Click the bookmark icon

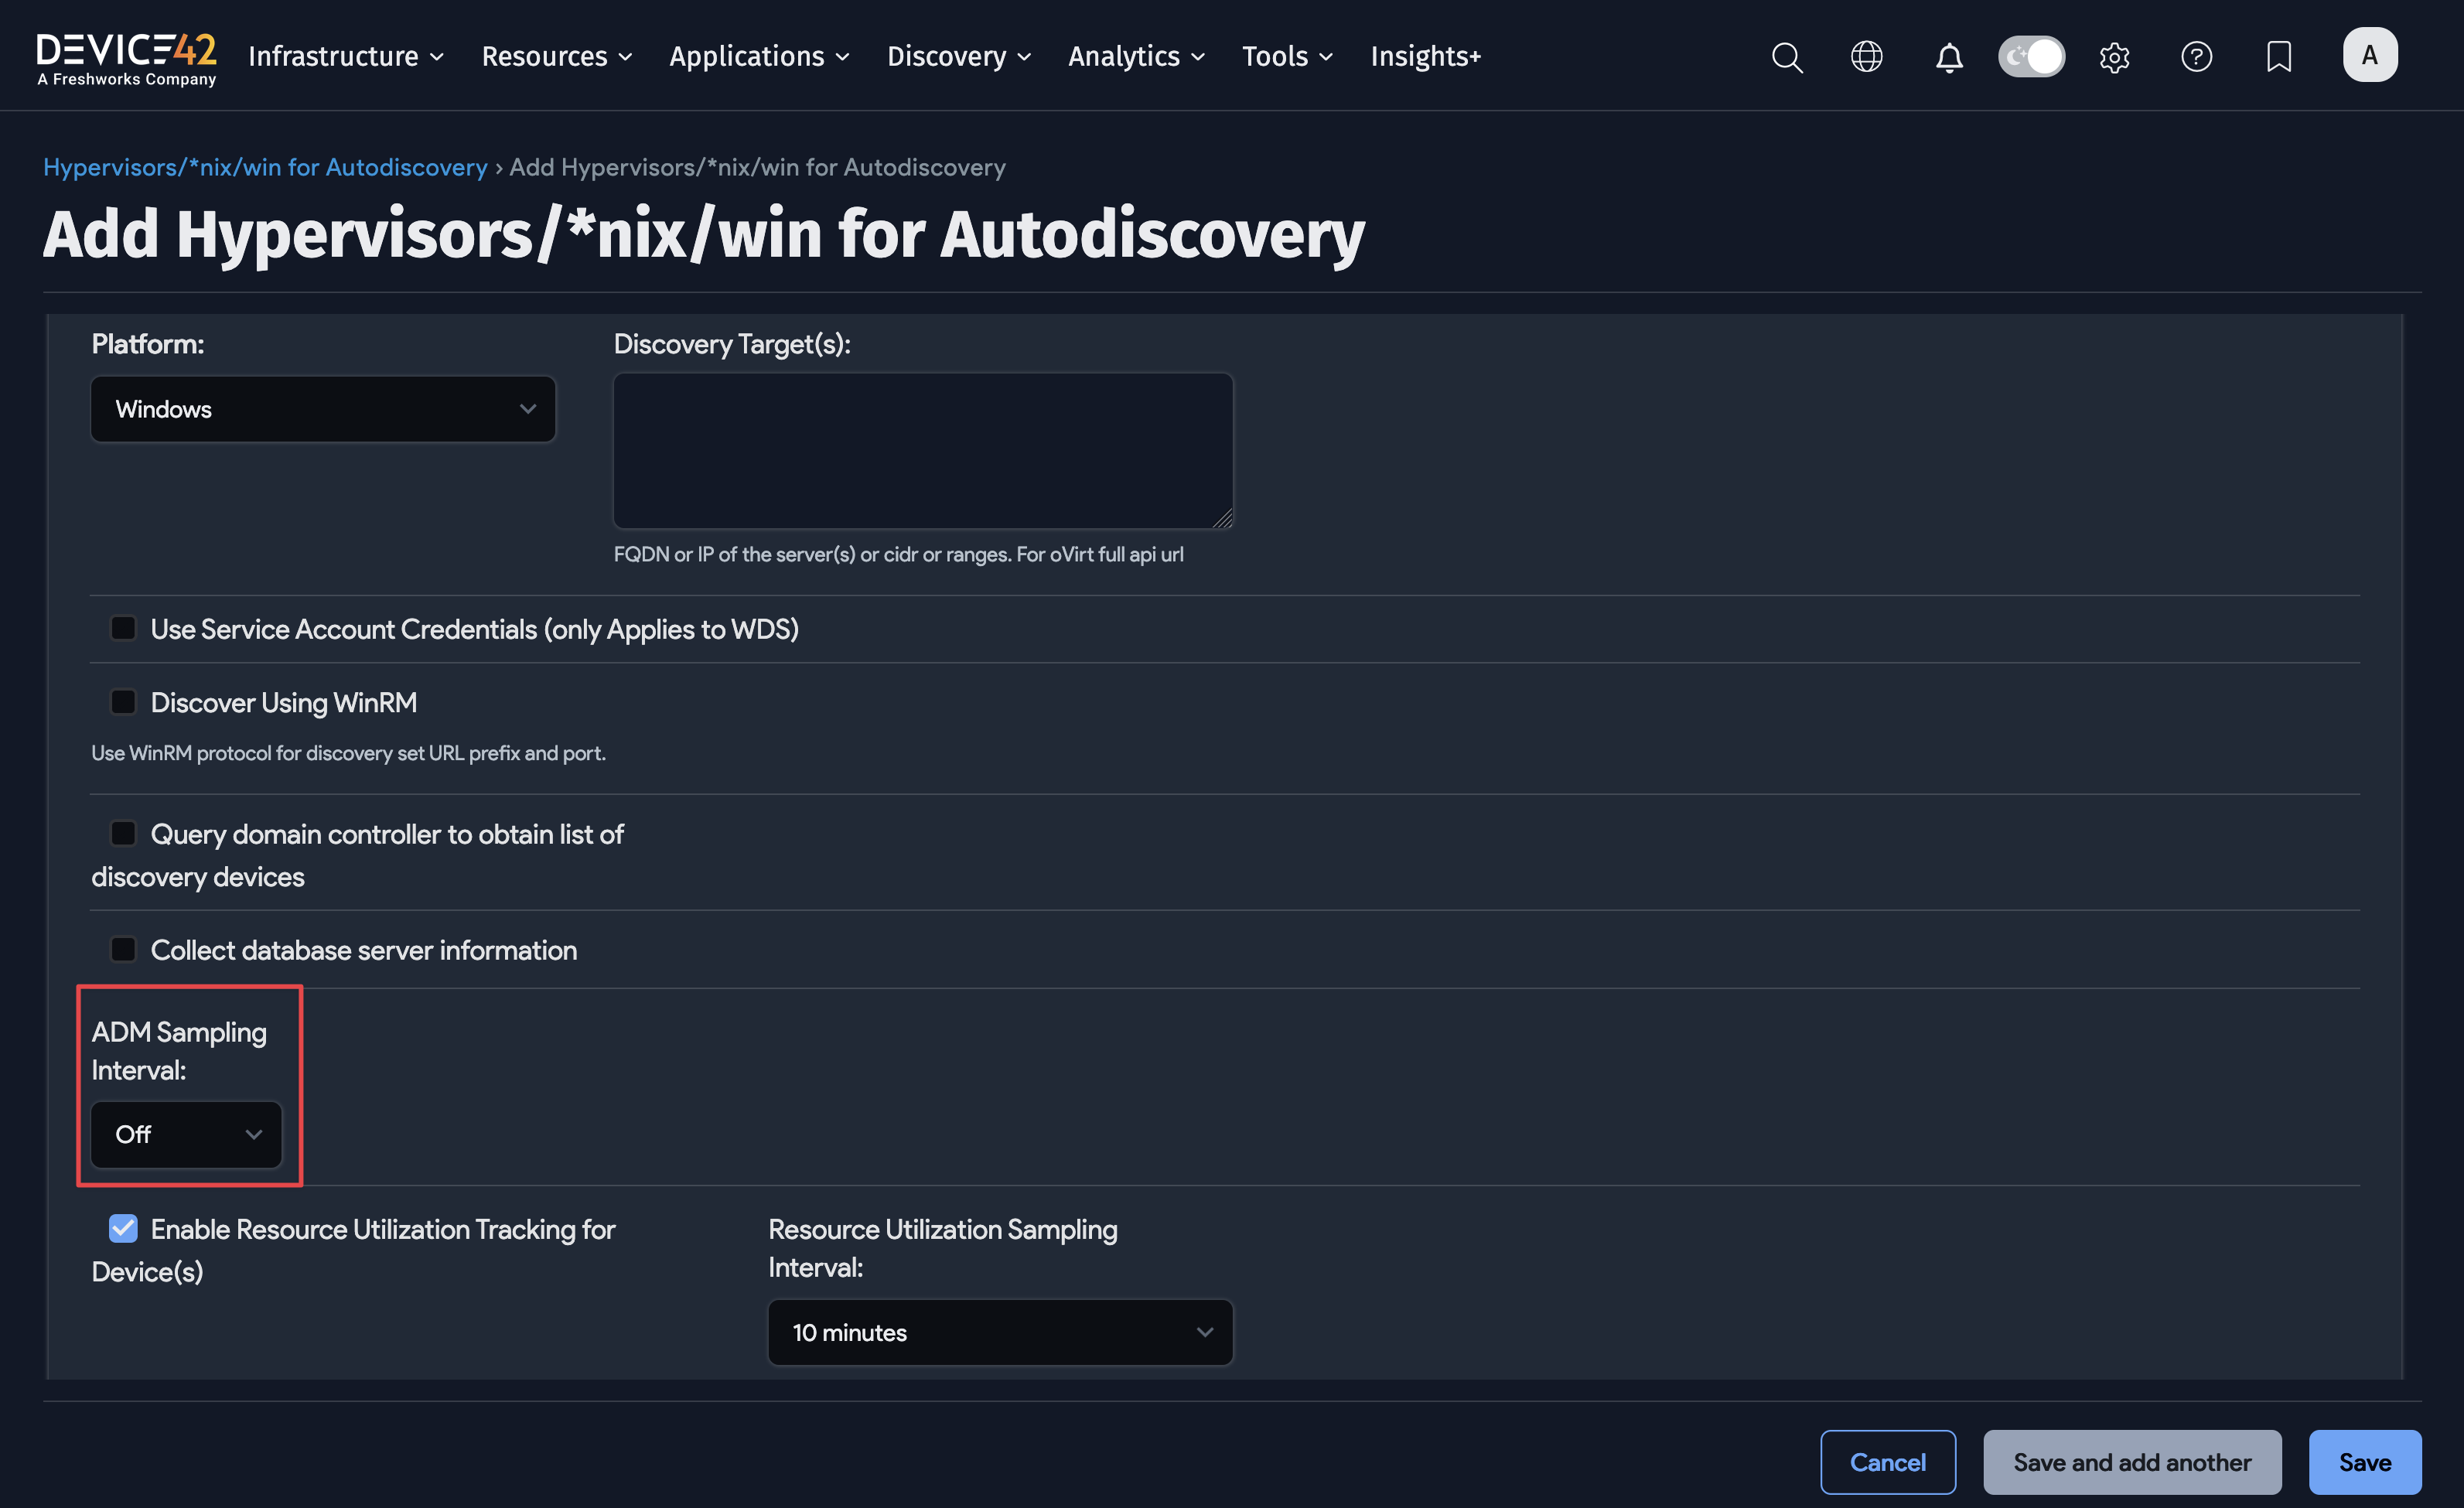tap(2278, 57)
